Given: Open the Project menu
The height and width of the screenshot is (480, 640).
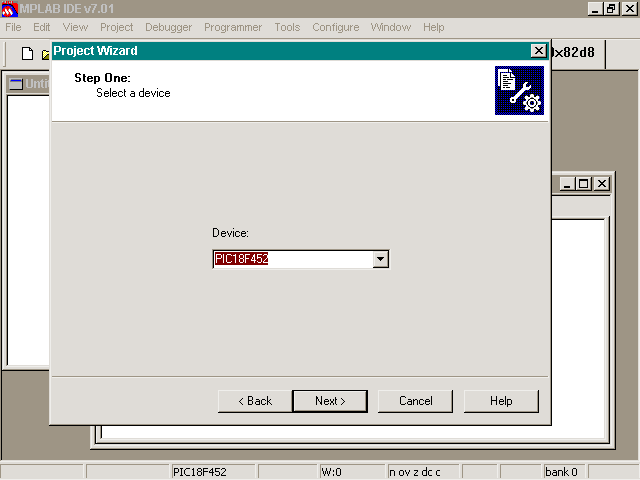Looking at the screenshot, I should click(117, 27).
